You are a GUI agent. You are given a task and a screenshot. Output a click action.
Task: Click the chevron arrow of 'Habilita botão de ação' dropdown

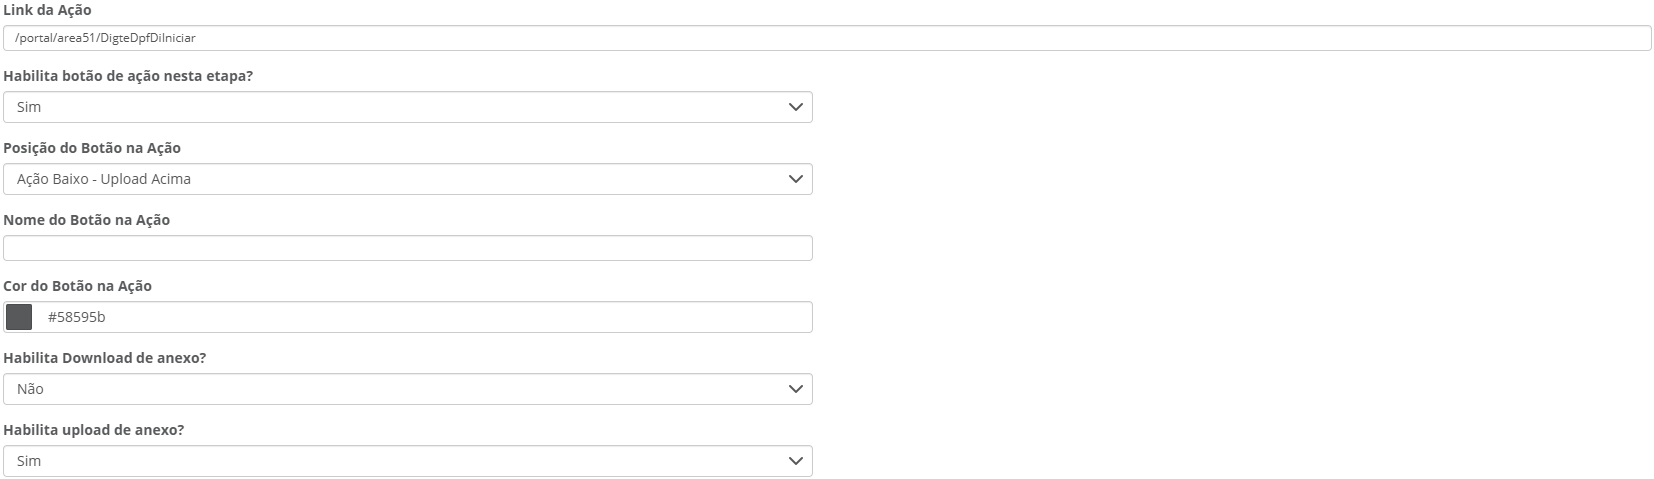(x=795, y=107)
